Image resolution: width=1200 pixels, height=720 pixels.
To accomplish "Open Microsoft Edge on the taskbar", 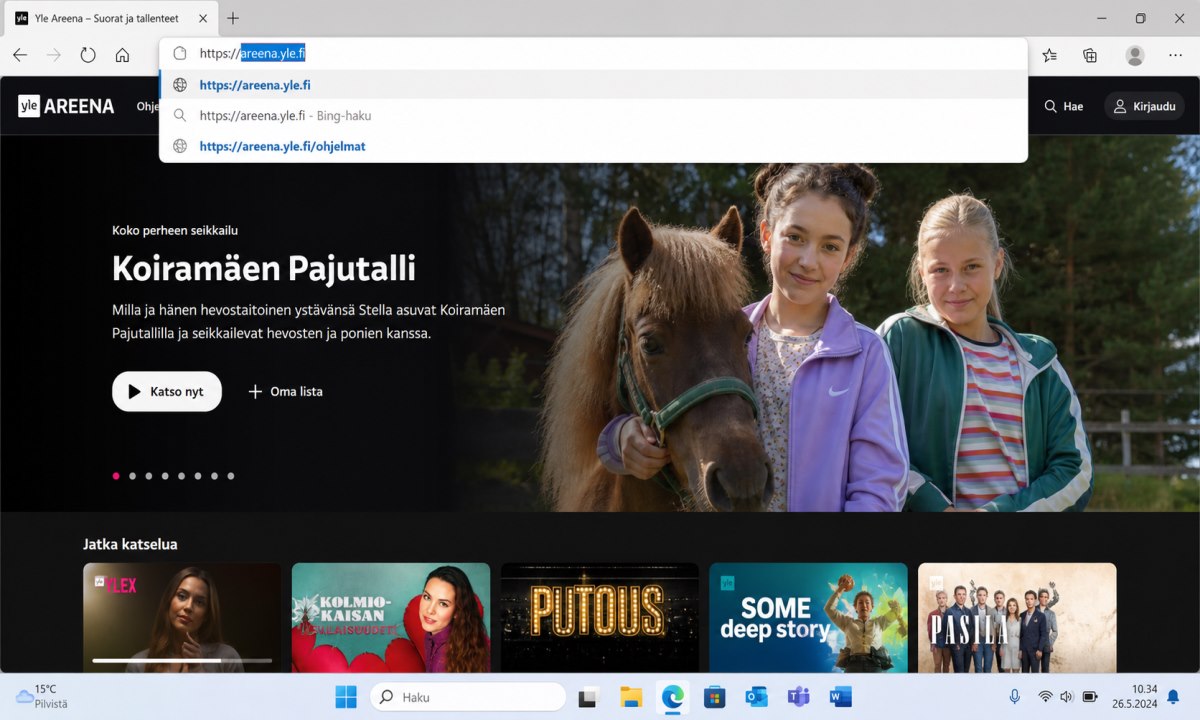I will [672, 697].
